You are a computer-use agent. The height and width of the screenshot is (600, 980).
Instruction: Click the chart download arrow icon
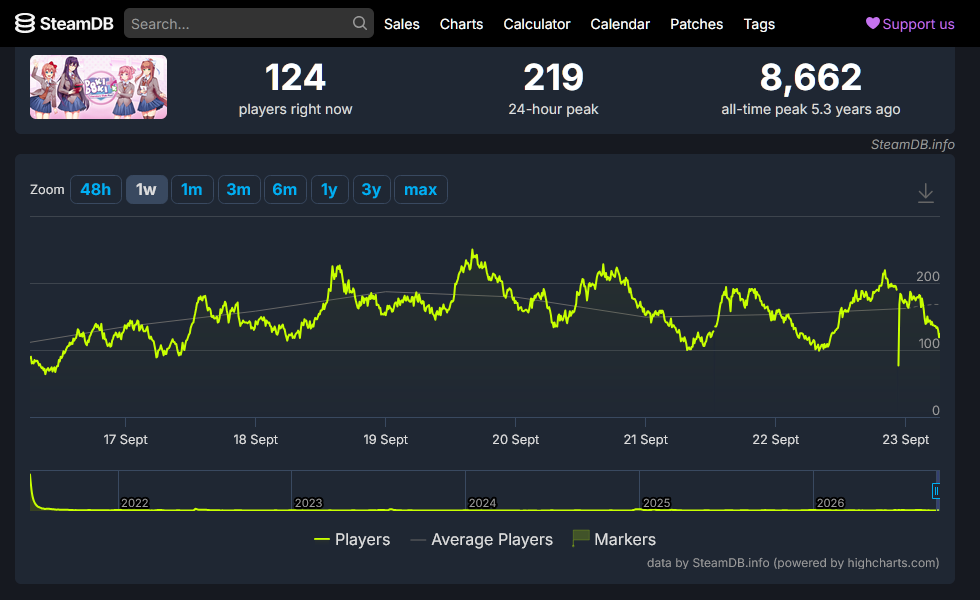pos(926,193)
